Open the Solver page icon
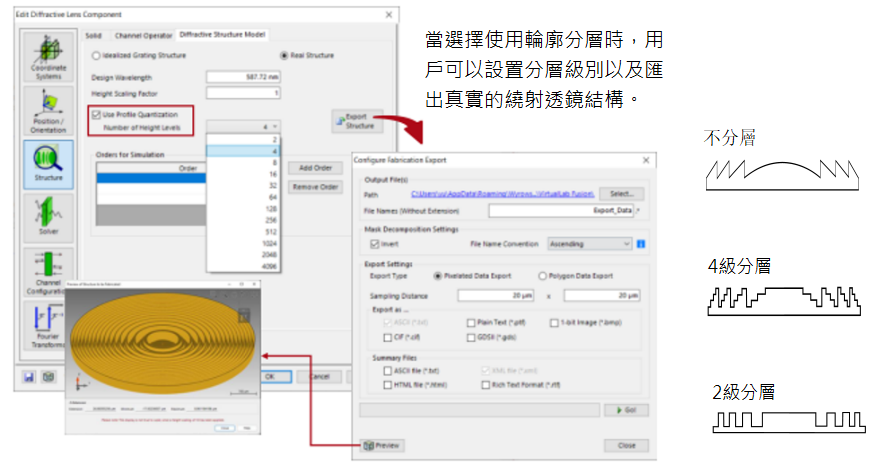 tap(48, 216)
